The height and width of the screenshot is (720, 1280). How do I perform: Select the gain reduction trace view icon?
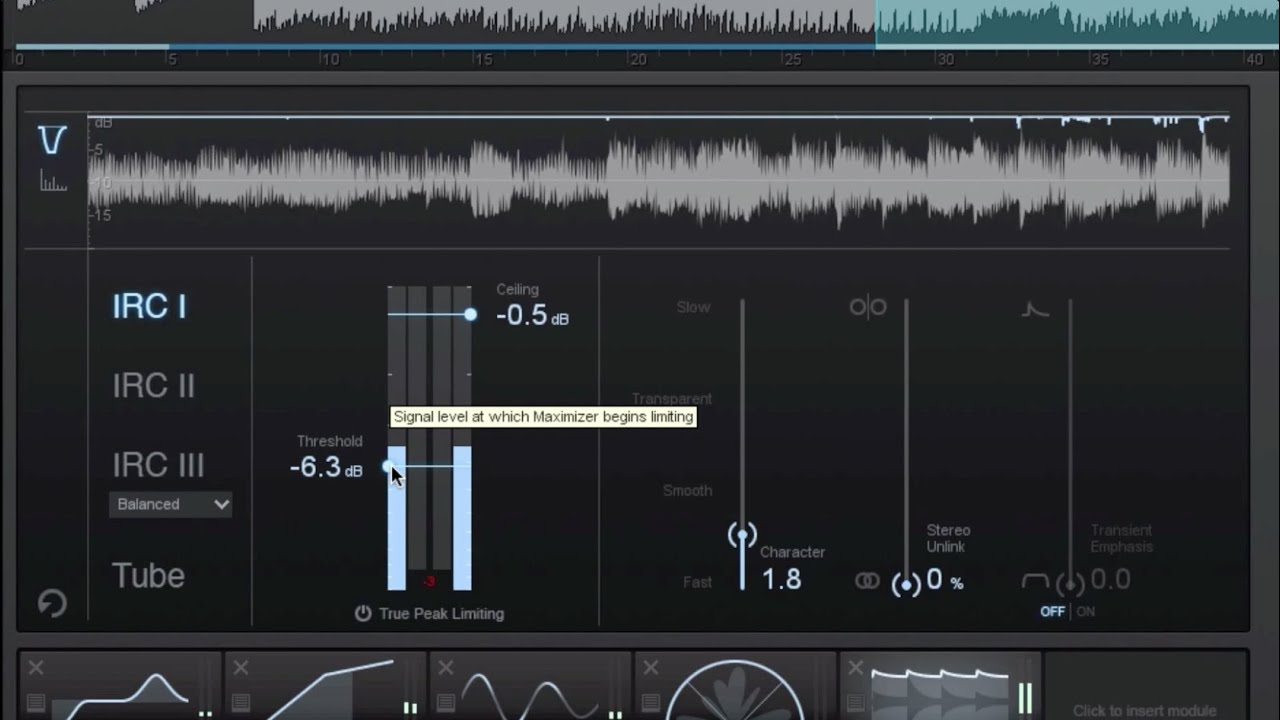[52, 140]
